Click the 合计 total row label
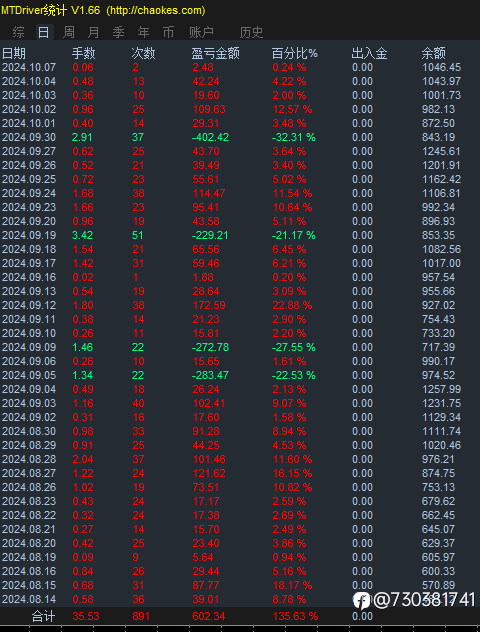Image resolution: width=480 pixels, height=632 pixels. tap(44, 616)
